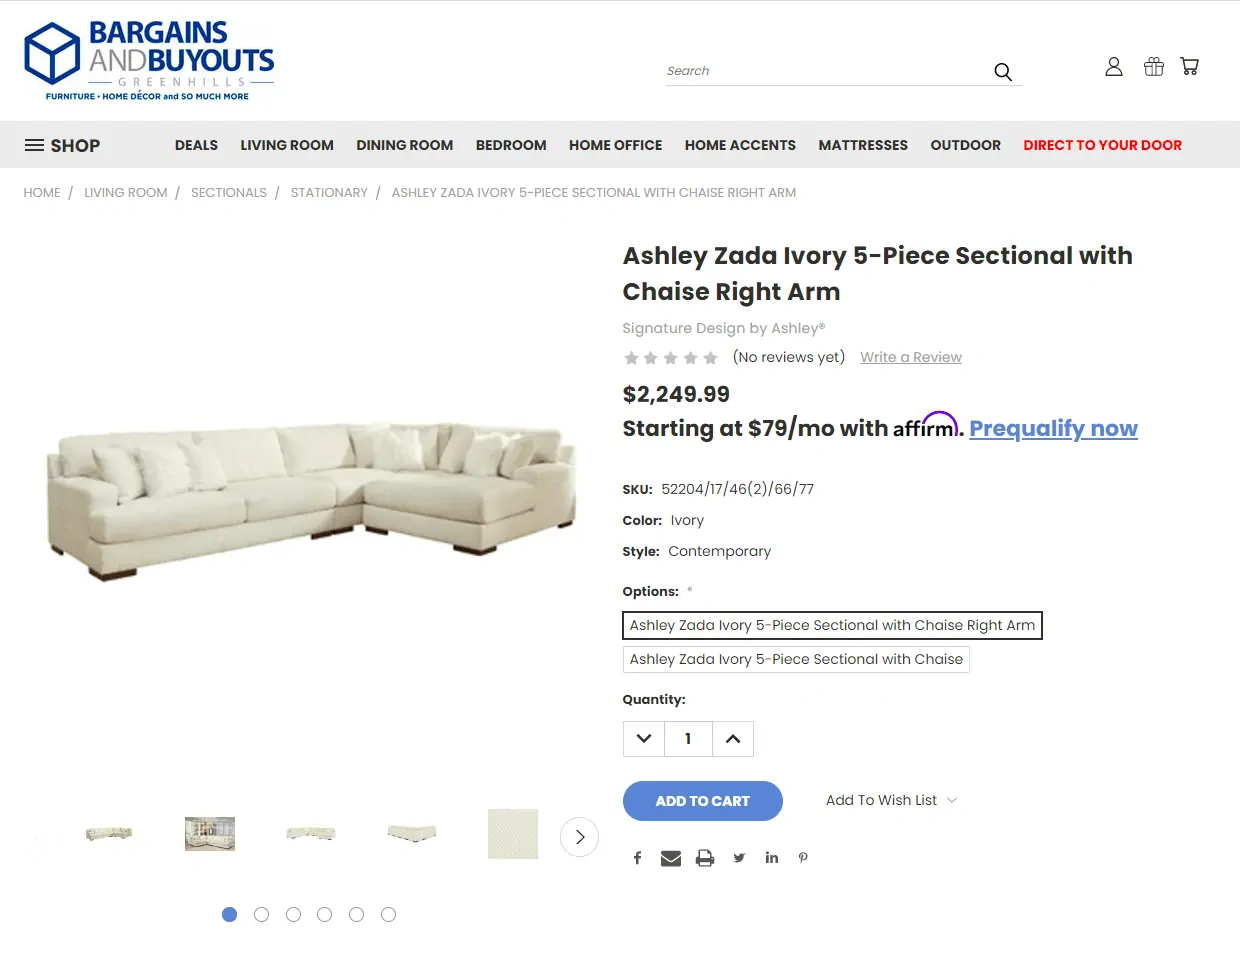The image size is (1240, 961).
Task: Choose the 5-Piece Sectional with Chaise option
Action: (796, 660)
